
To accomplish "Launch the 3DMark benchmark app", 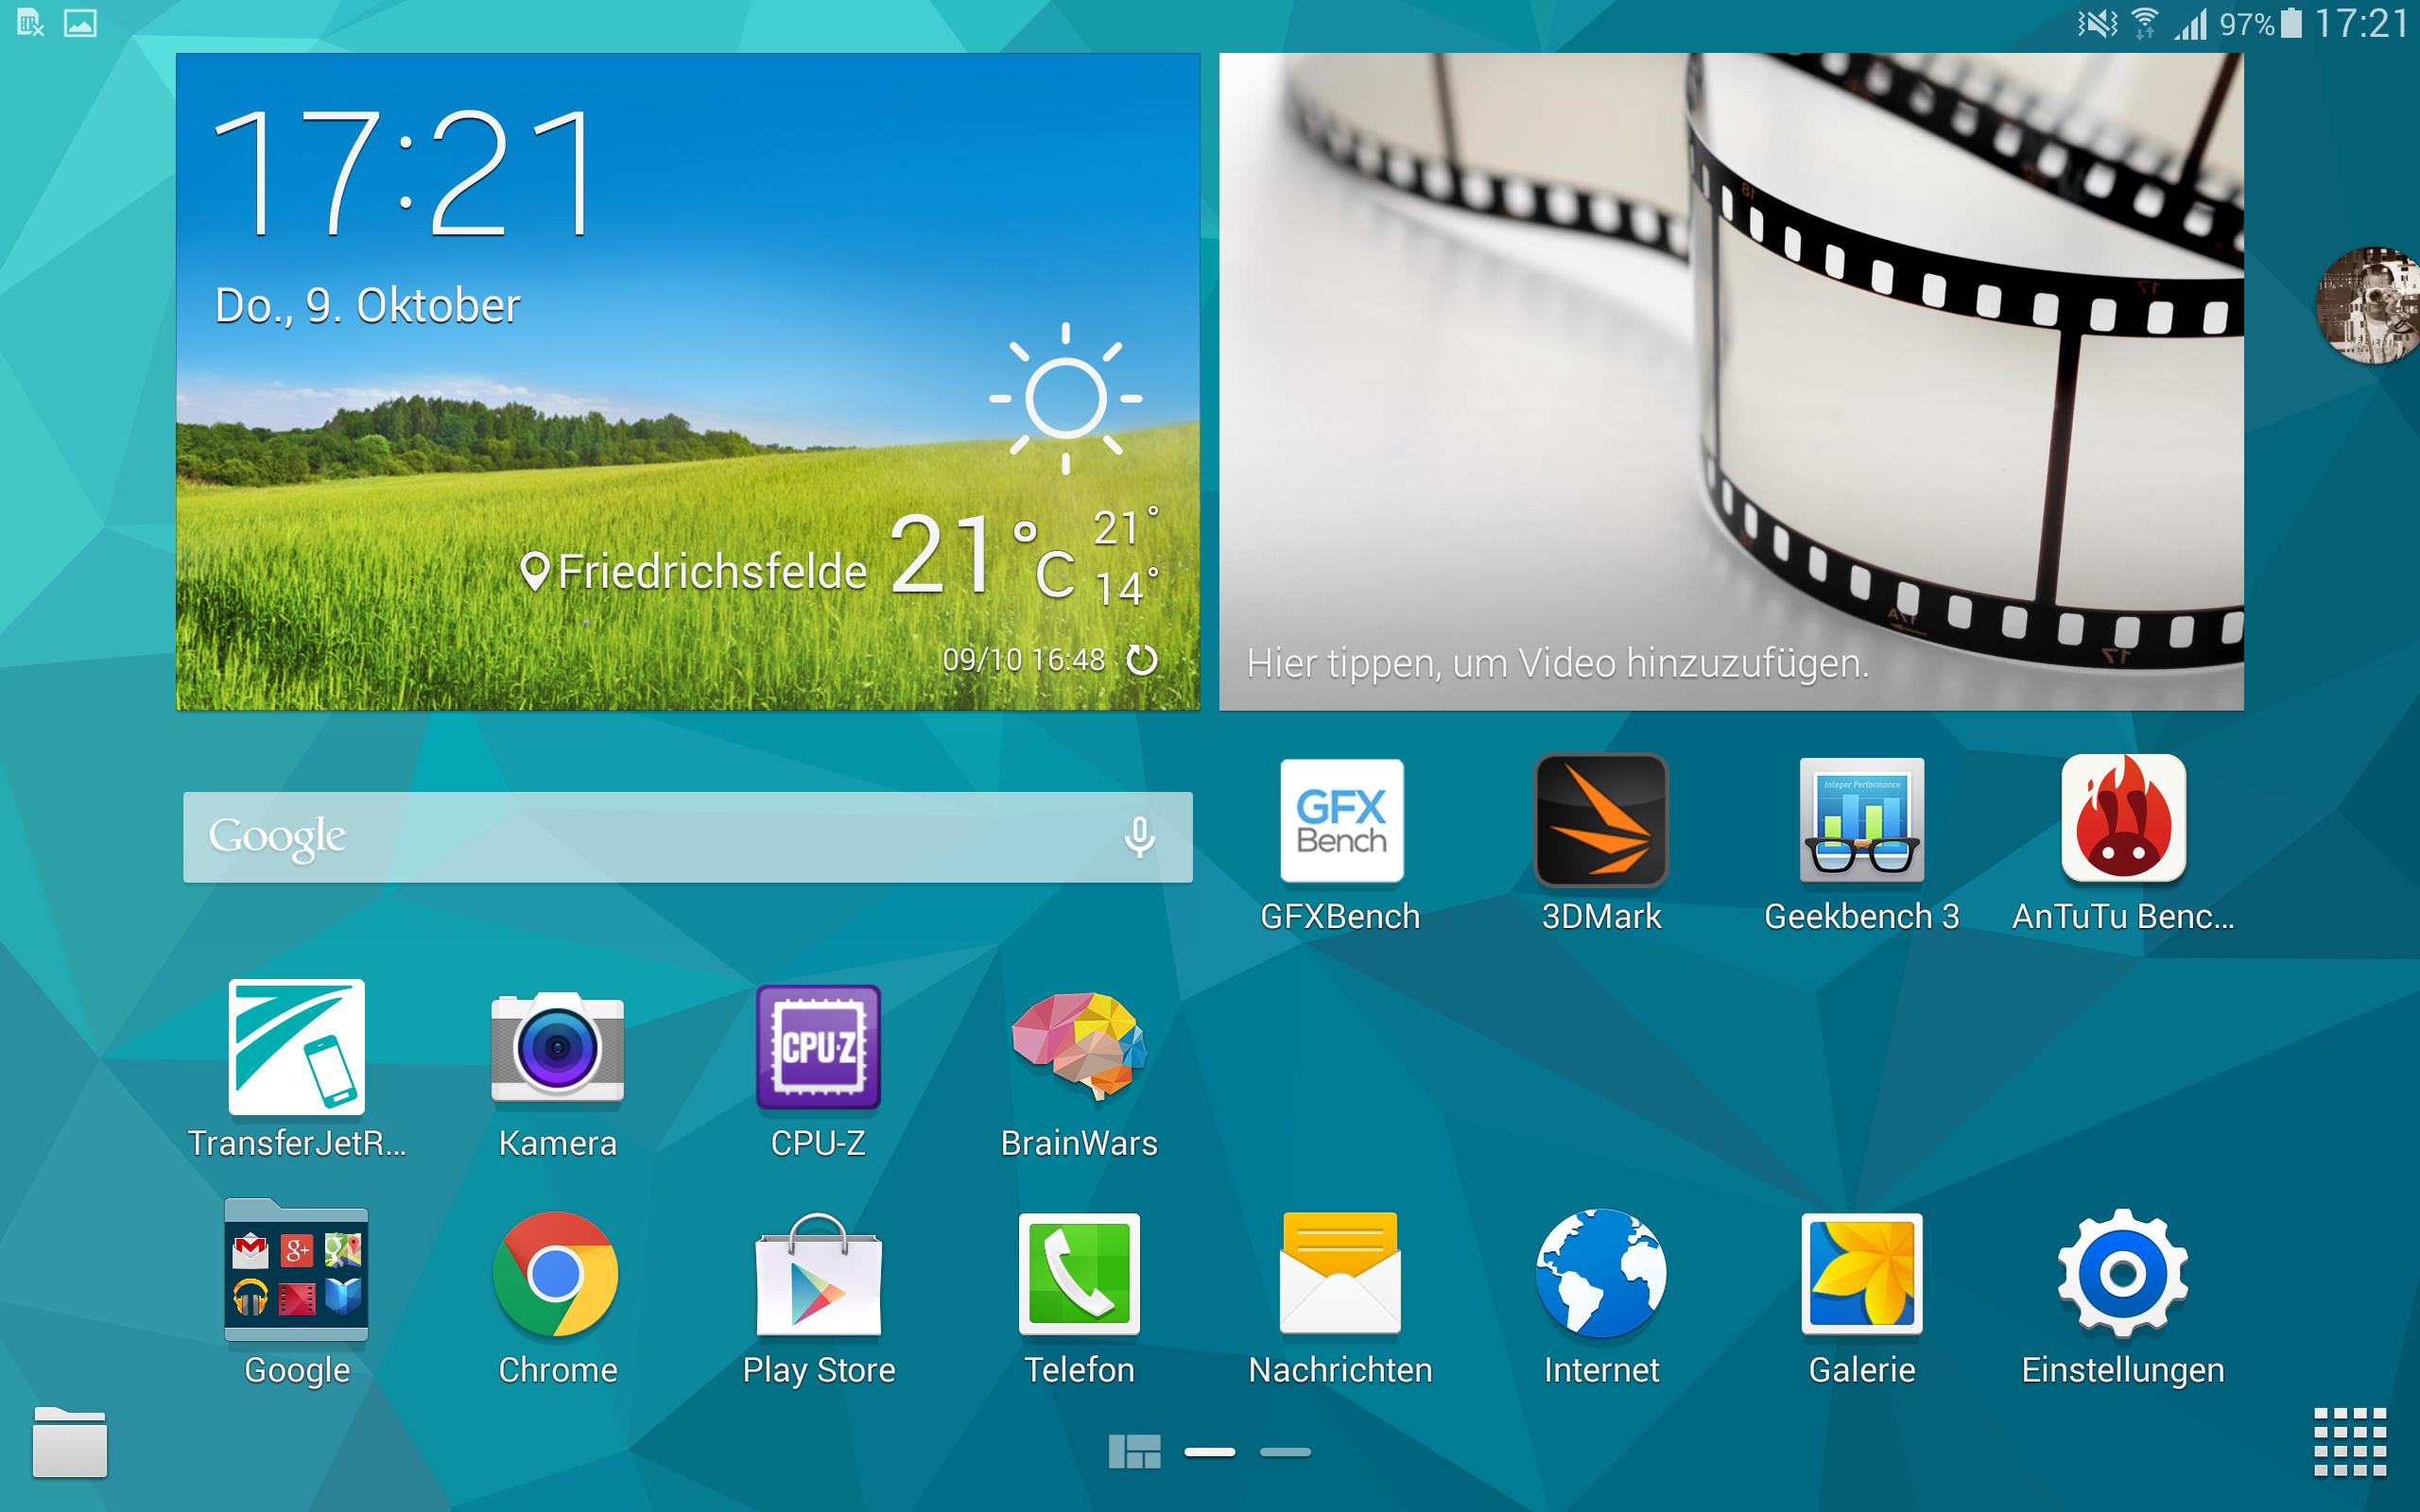I will (x=1601, y=820).
